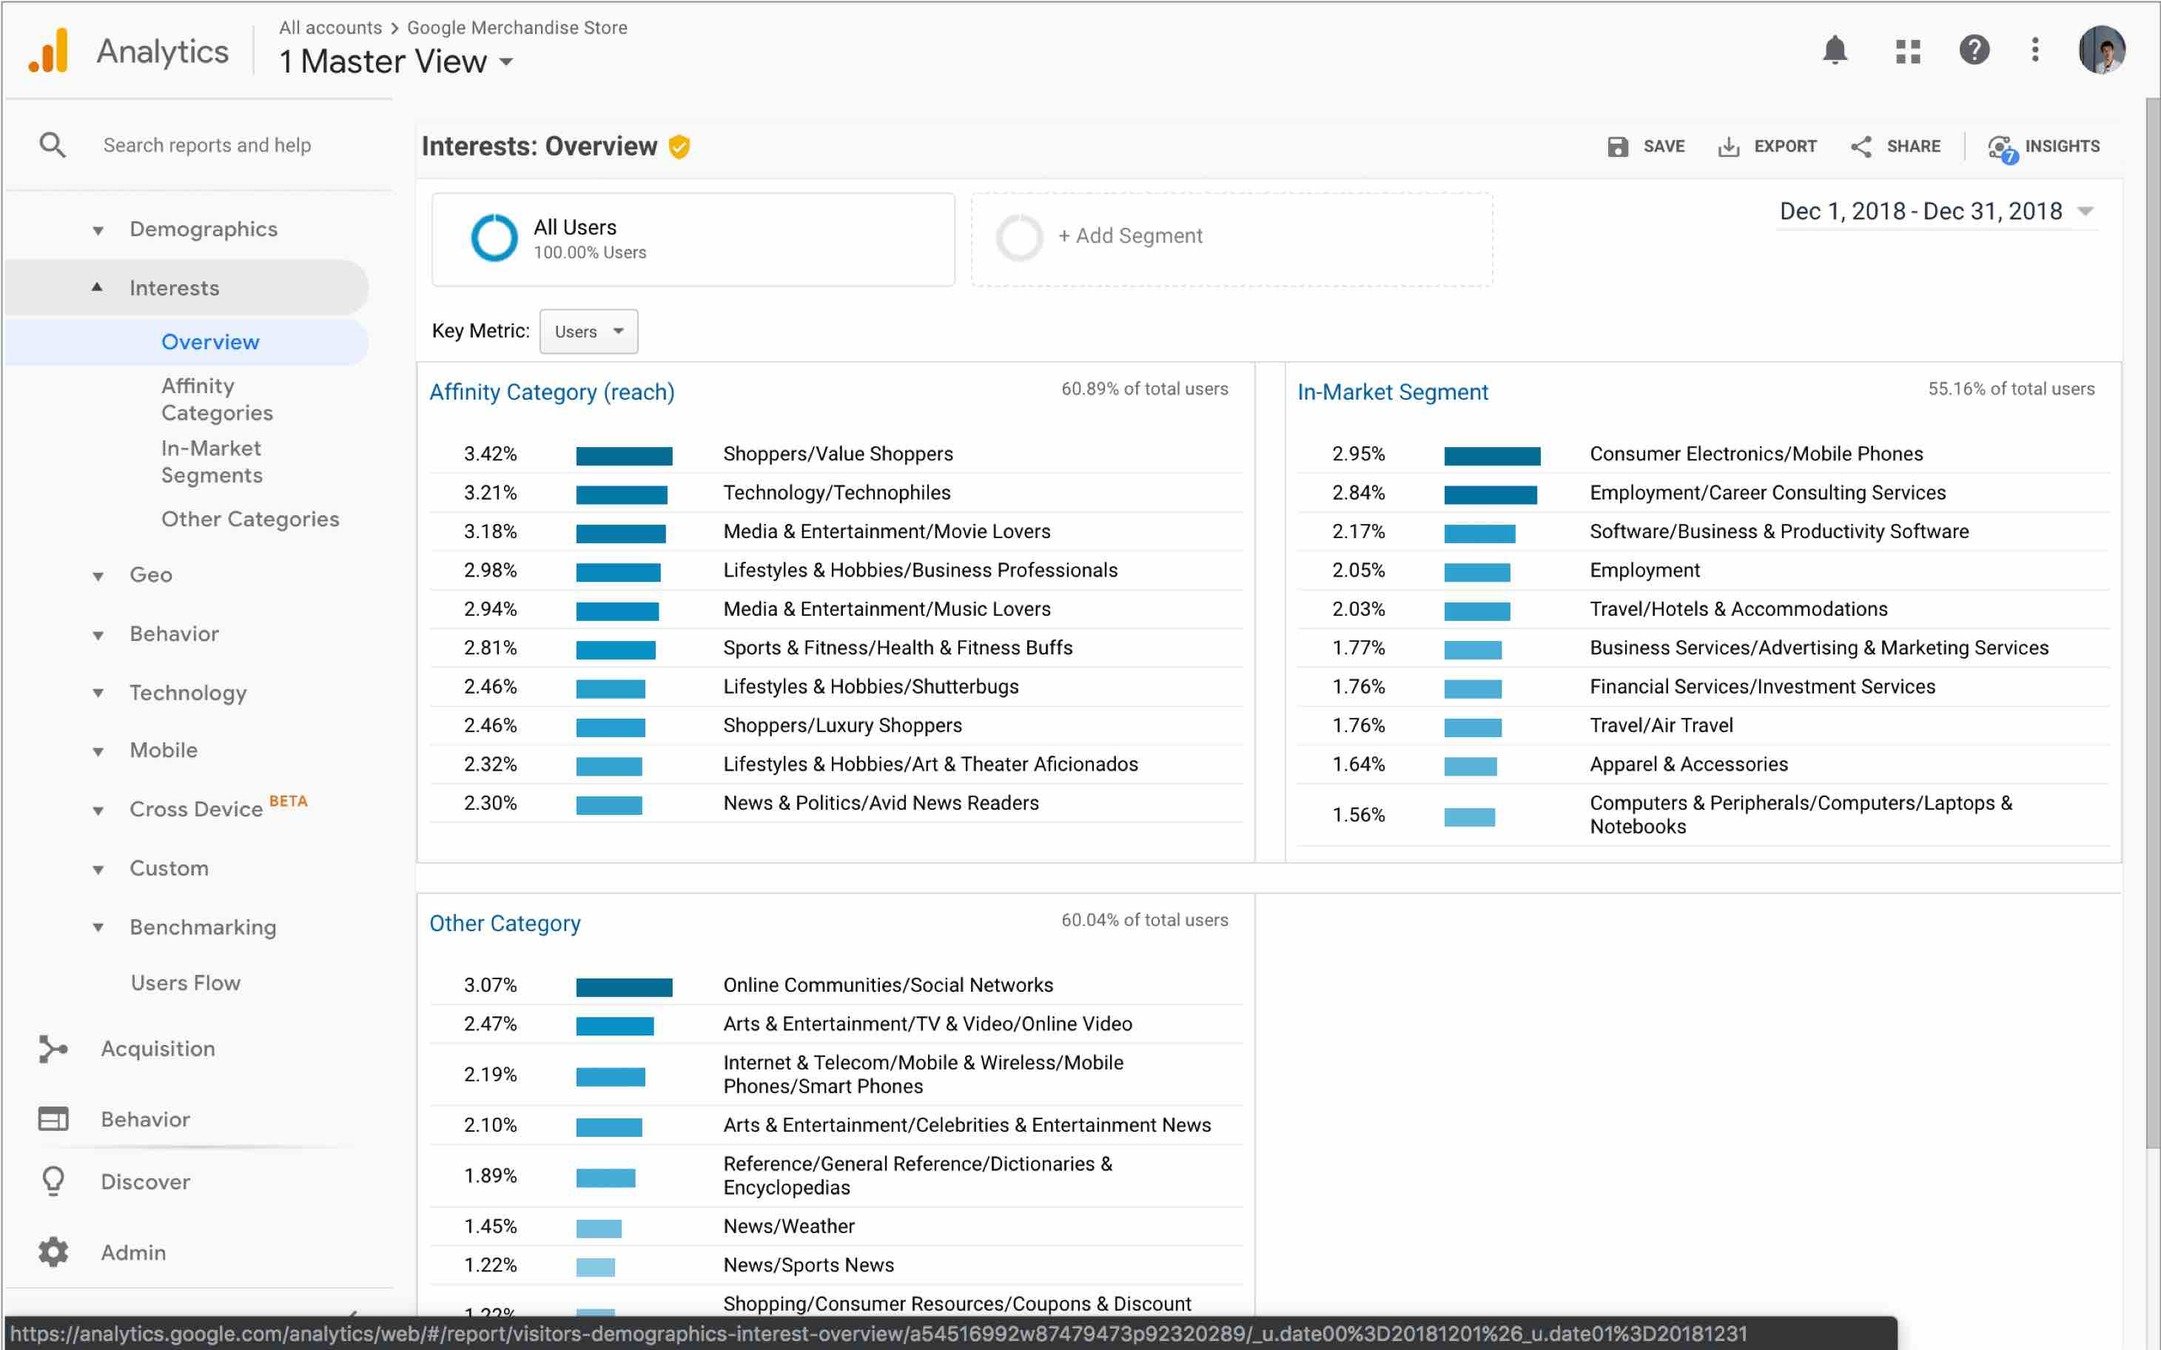
Task: Open the 1 Master View selector
Action: (396, 62)
